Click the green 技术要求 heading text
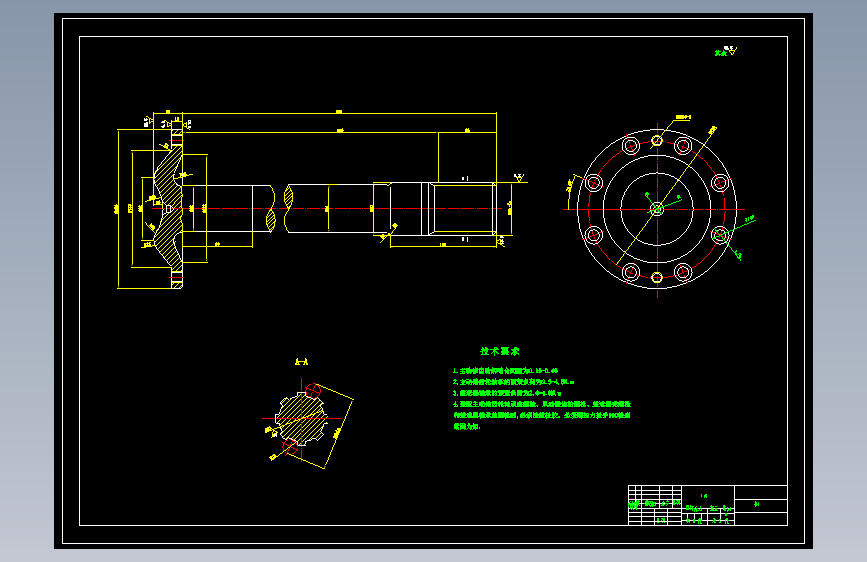The image size is (867, 562). (500, 351)
